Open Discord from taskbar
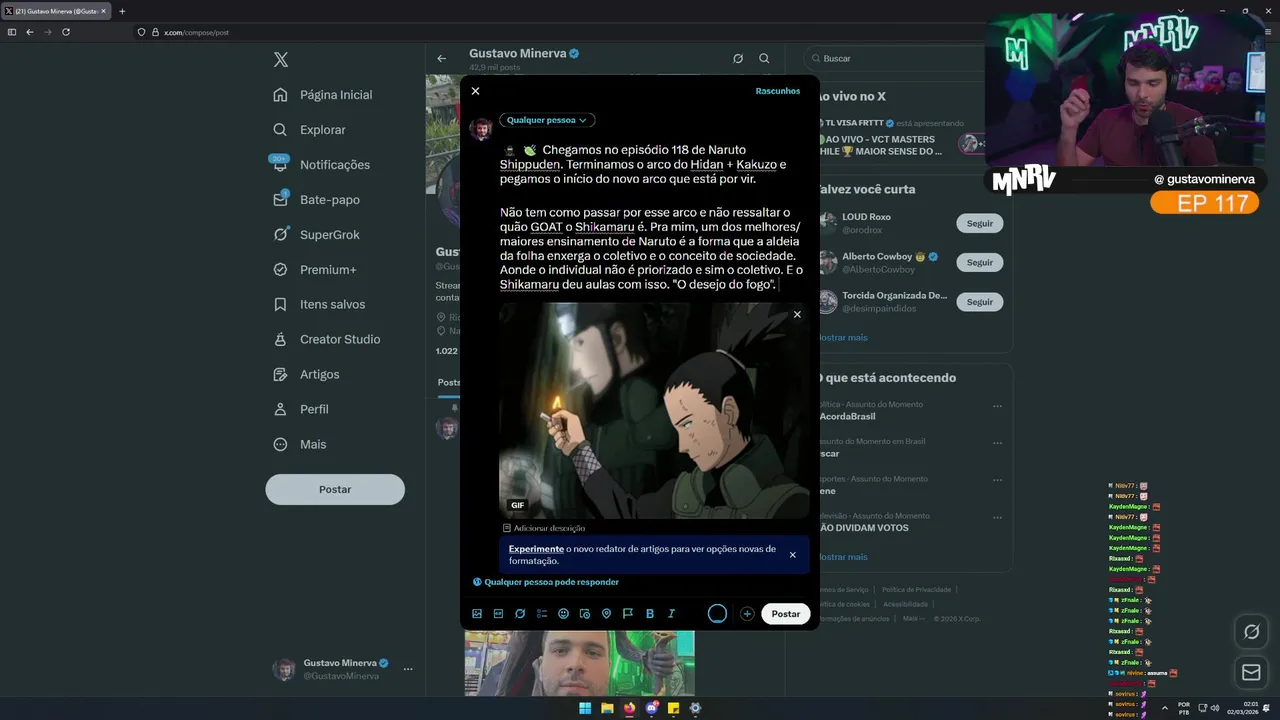Screen dimensions: 1280x720 tap(651, 708)
